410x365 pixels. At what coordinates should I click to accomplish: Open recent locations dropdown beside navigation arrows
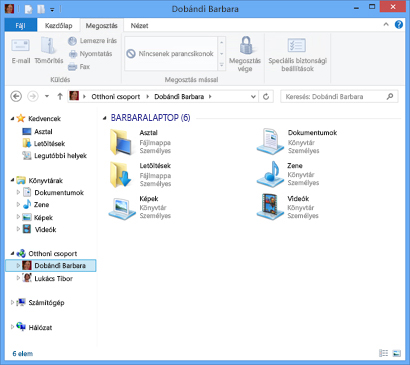pyautogui.click(x=47, y=97)
